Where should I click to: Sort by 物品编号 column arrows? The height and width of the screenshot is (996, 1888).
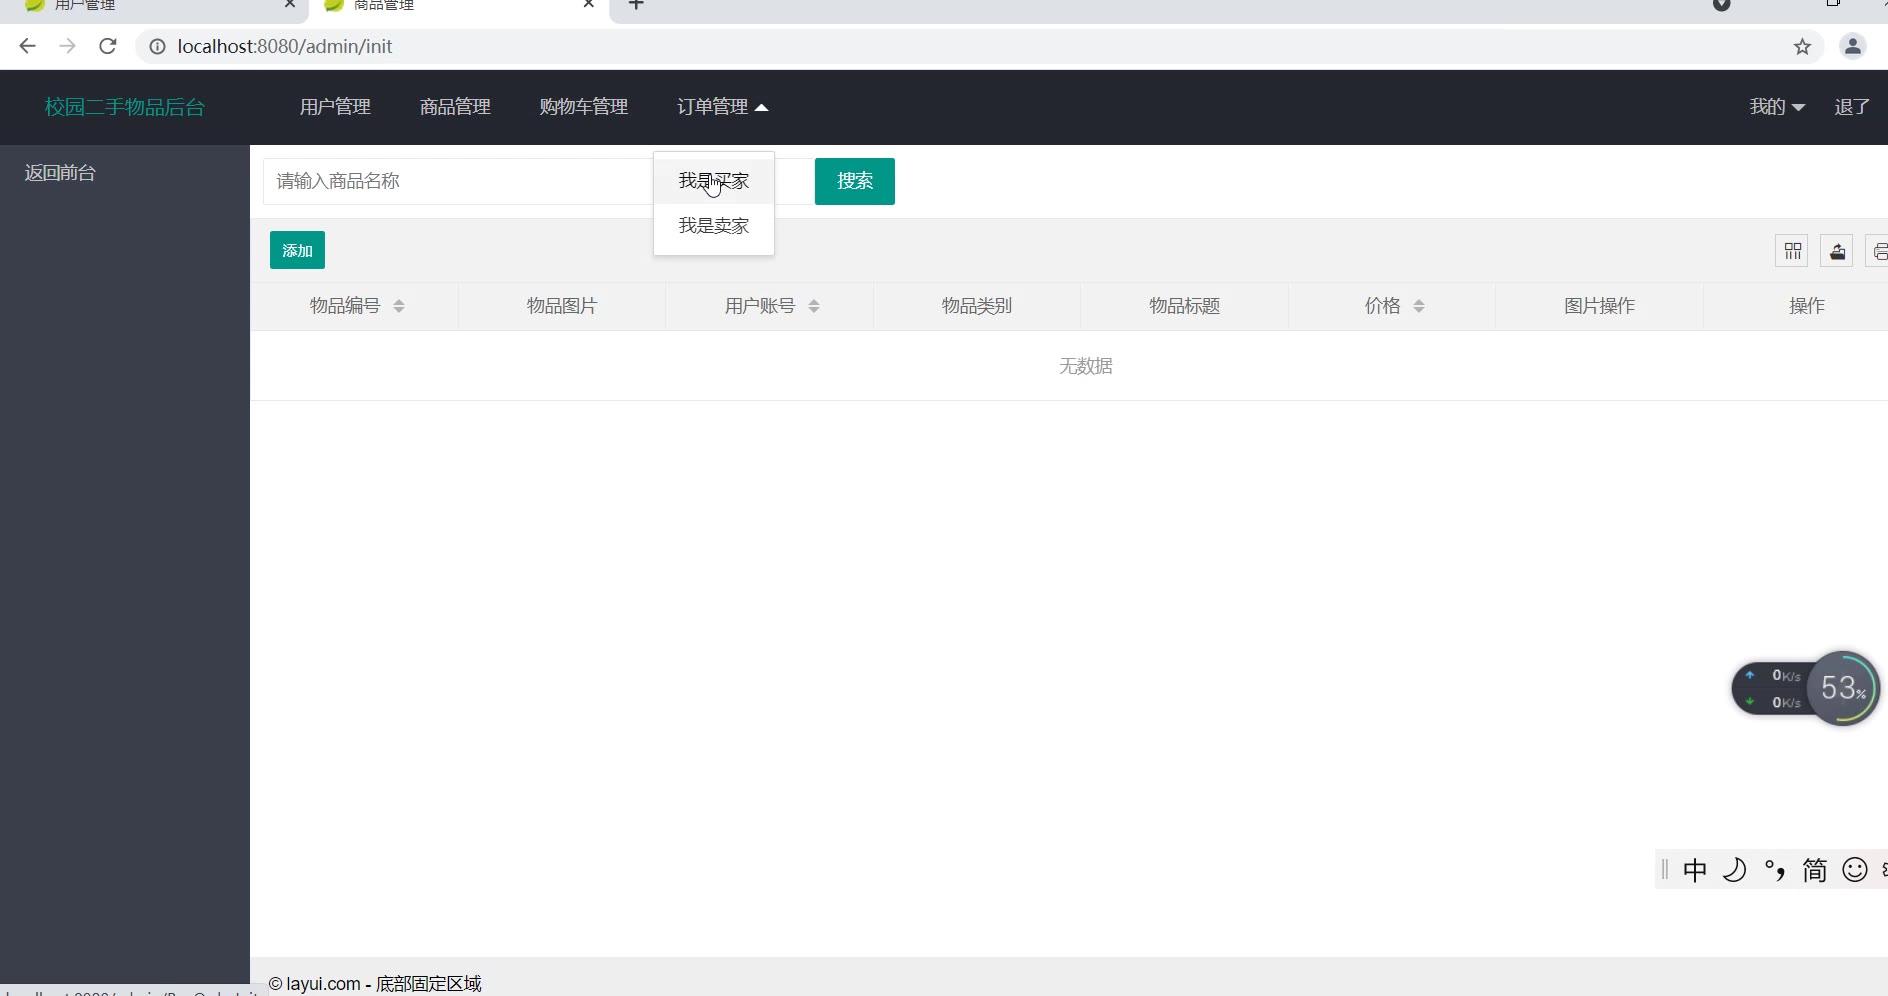pos(399,306)
